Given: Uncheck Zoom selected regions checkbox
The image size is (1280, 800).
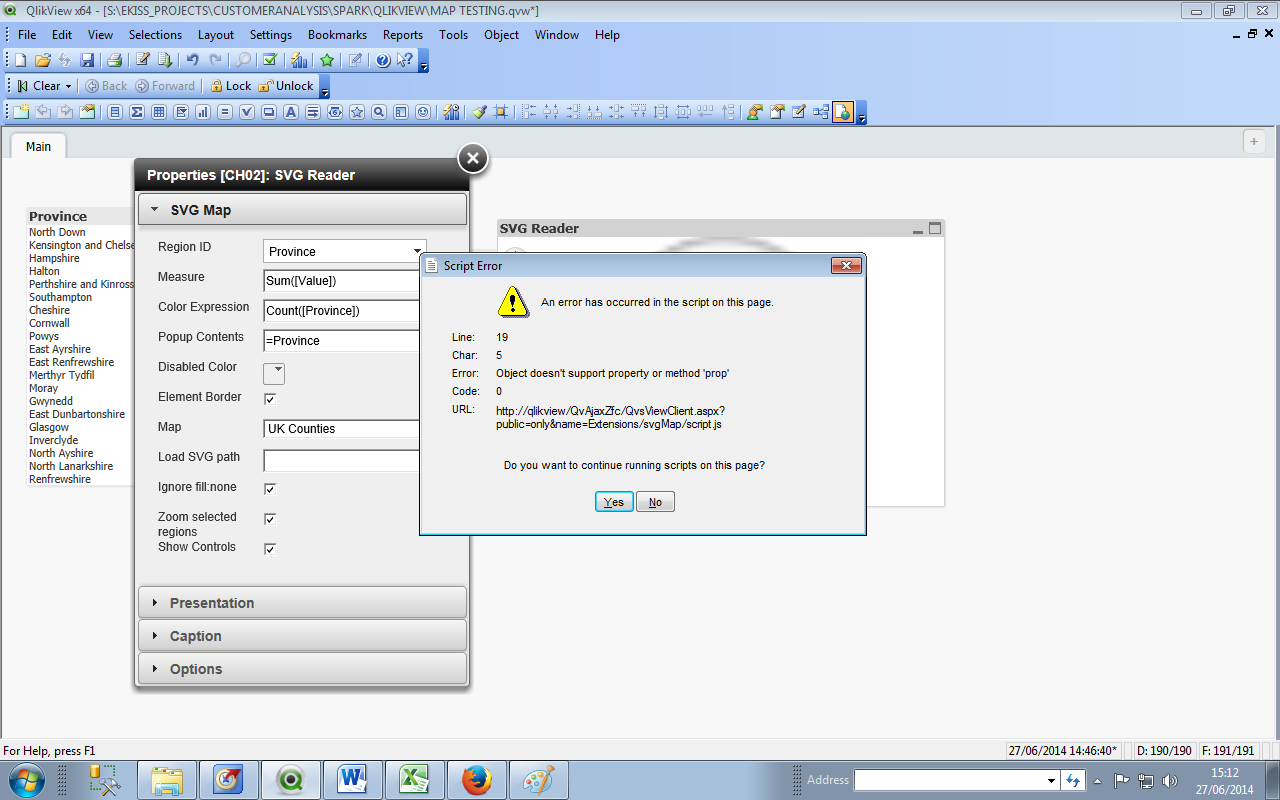Looking at the screenshot, I should coord(269,519).
